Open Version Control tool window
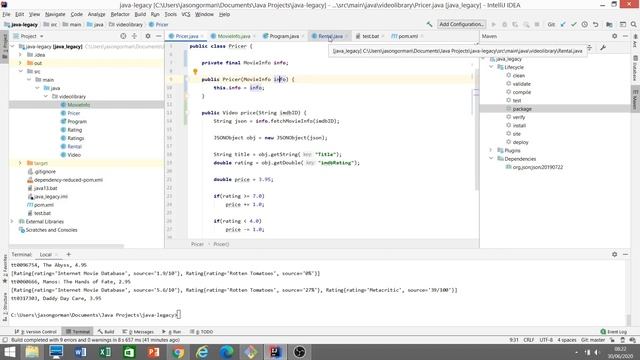The width and height of the screenshot is (640, 360). click(36, 331)
